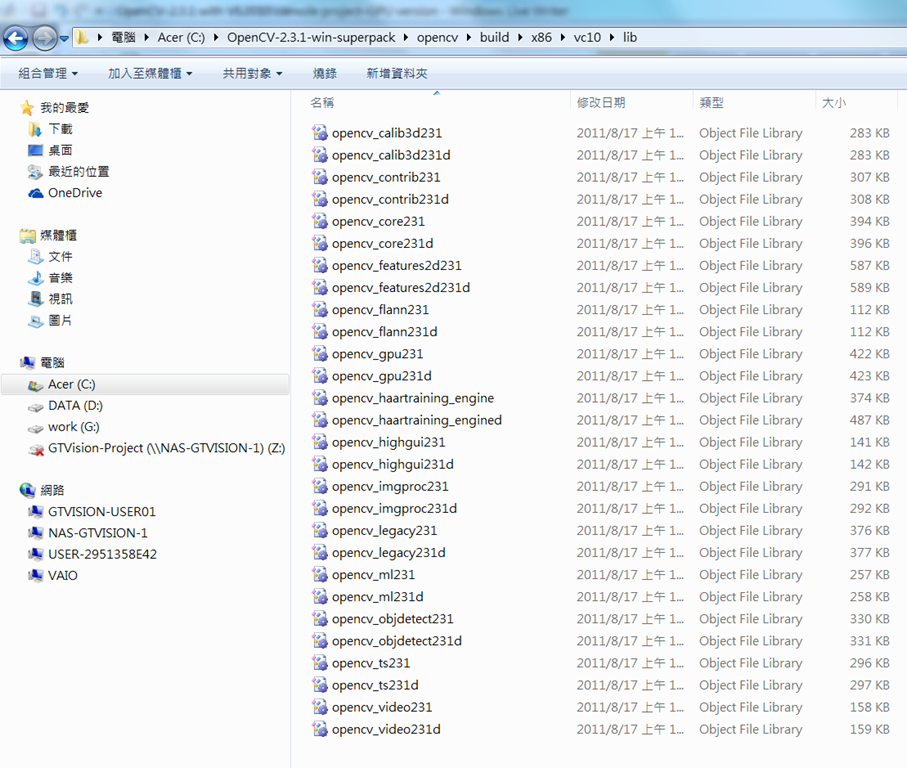Select file name opencv_imgproc231
This screenshot has width=907, height=768.
[x=390, y=486]
